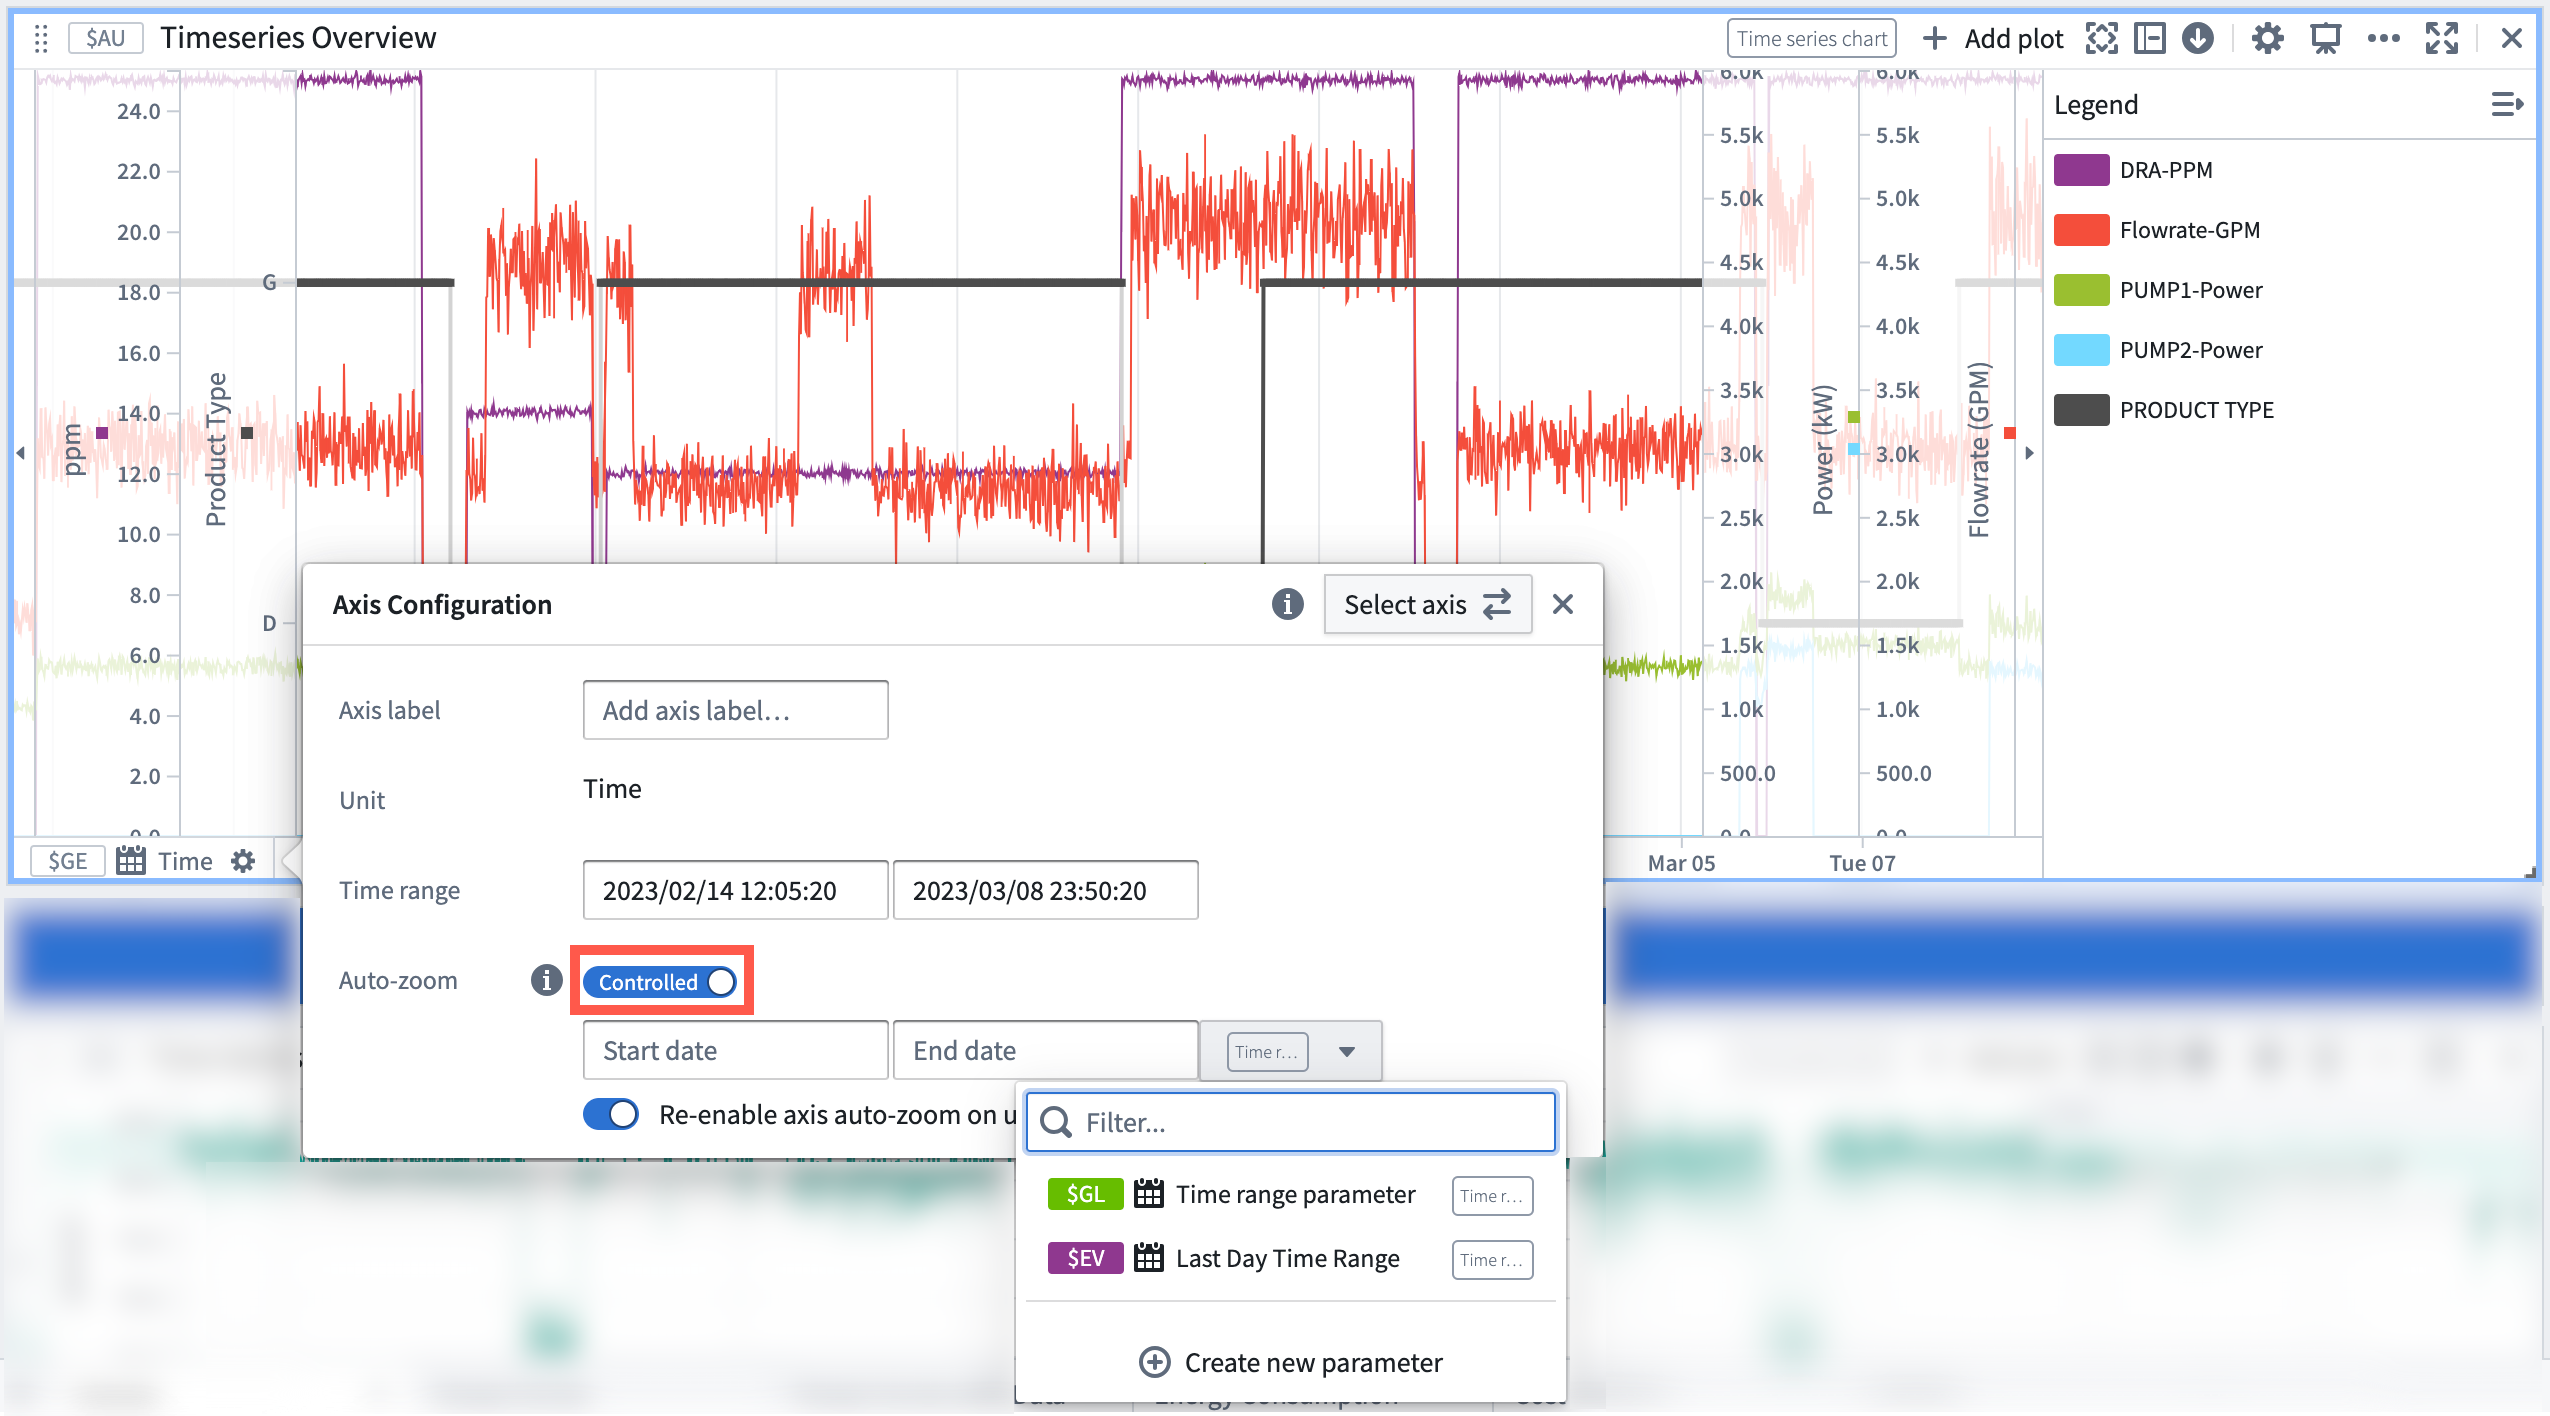2550x1416 pixels.
Task: Click the drag handle beside $AU
Action: (x=41, y=39)
